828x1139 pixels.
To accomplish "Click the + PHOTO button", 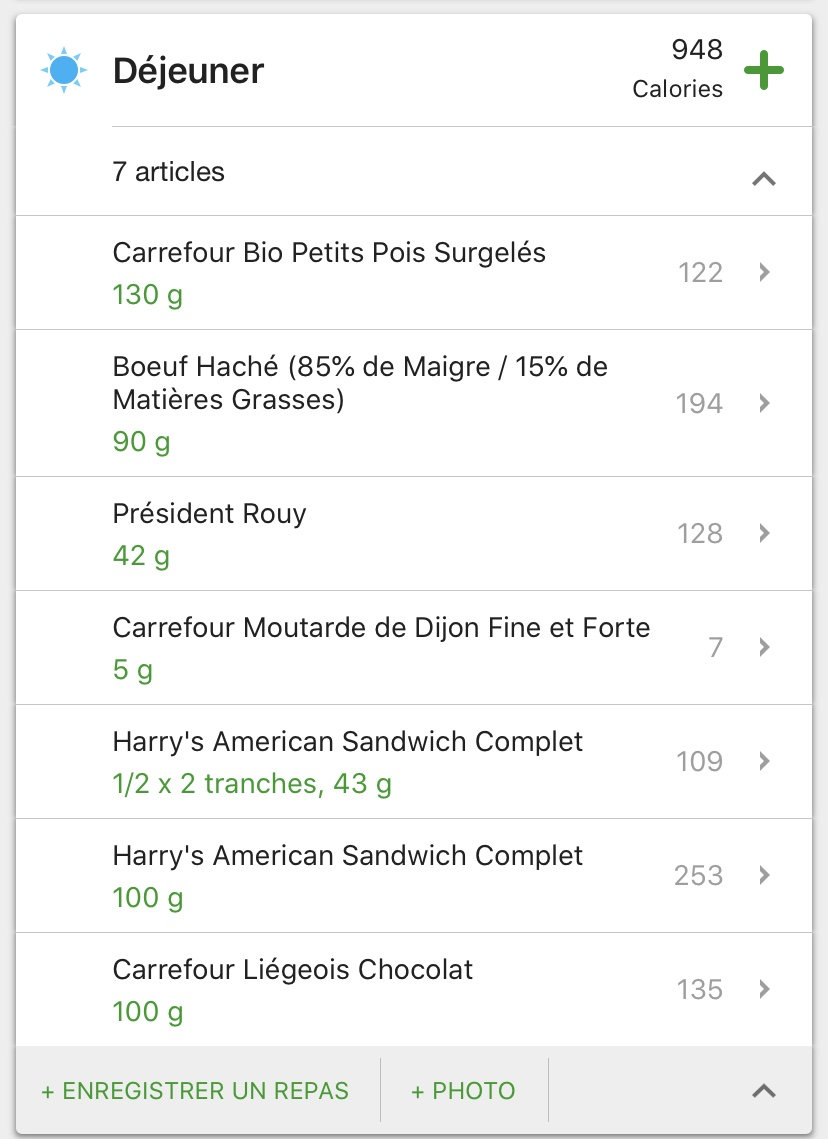I will click(x=463, y=1090).
